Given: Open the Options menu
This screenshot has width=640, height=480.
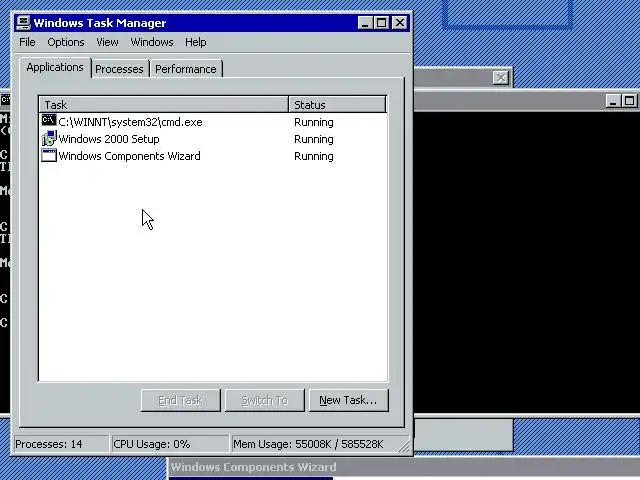Looking at the screenshot, I should (66, 42).
